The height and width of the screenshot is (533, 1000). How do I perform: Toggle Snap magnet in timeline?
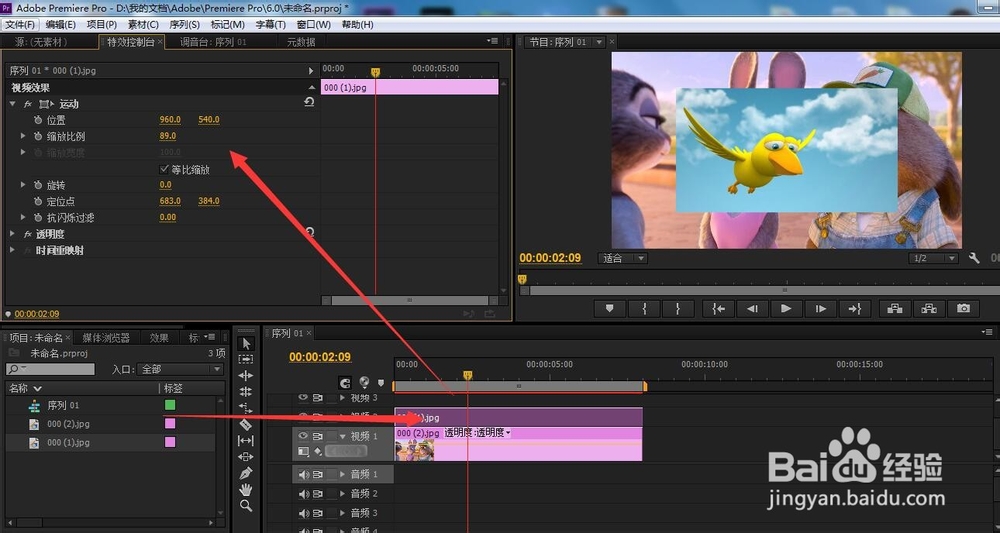click(x=345, y=383)
